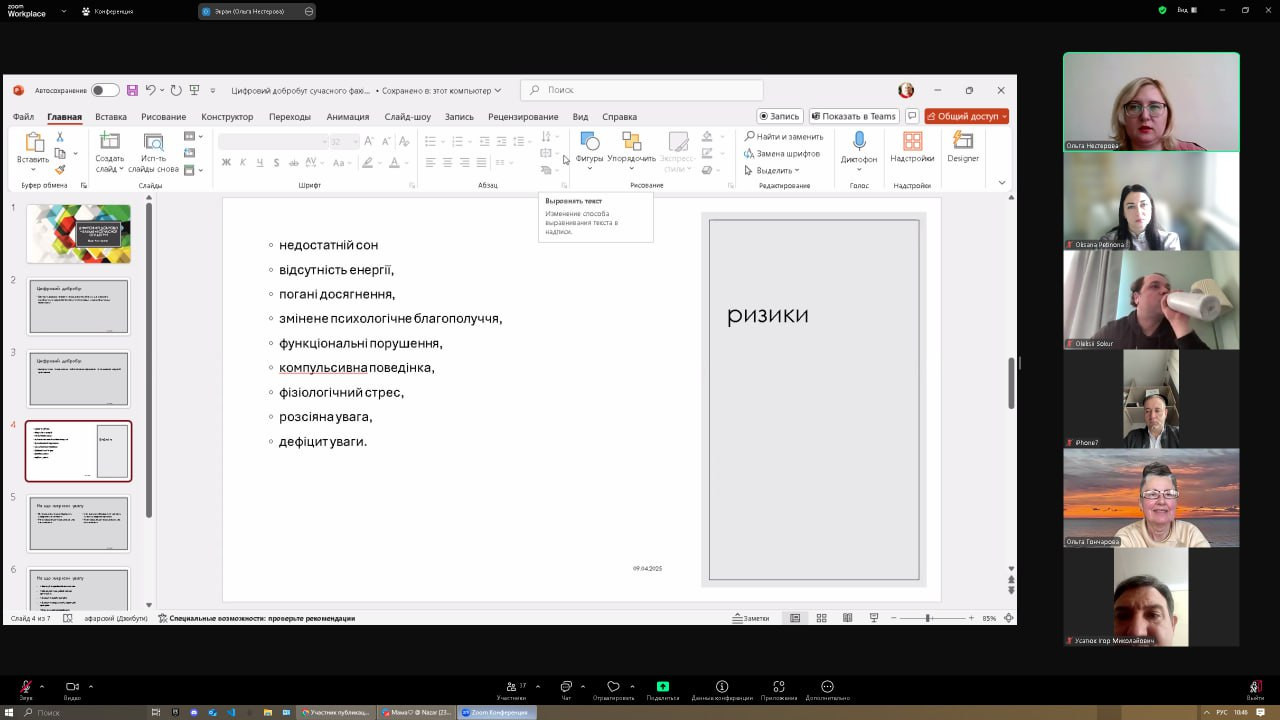The height and width of the screenshot is (720, 1280).
Task: Open Zoom Участники participants list
Action: click(x=511, y=689)
